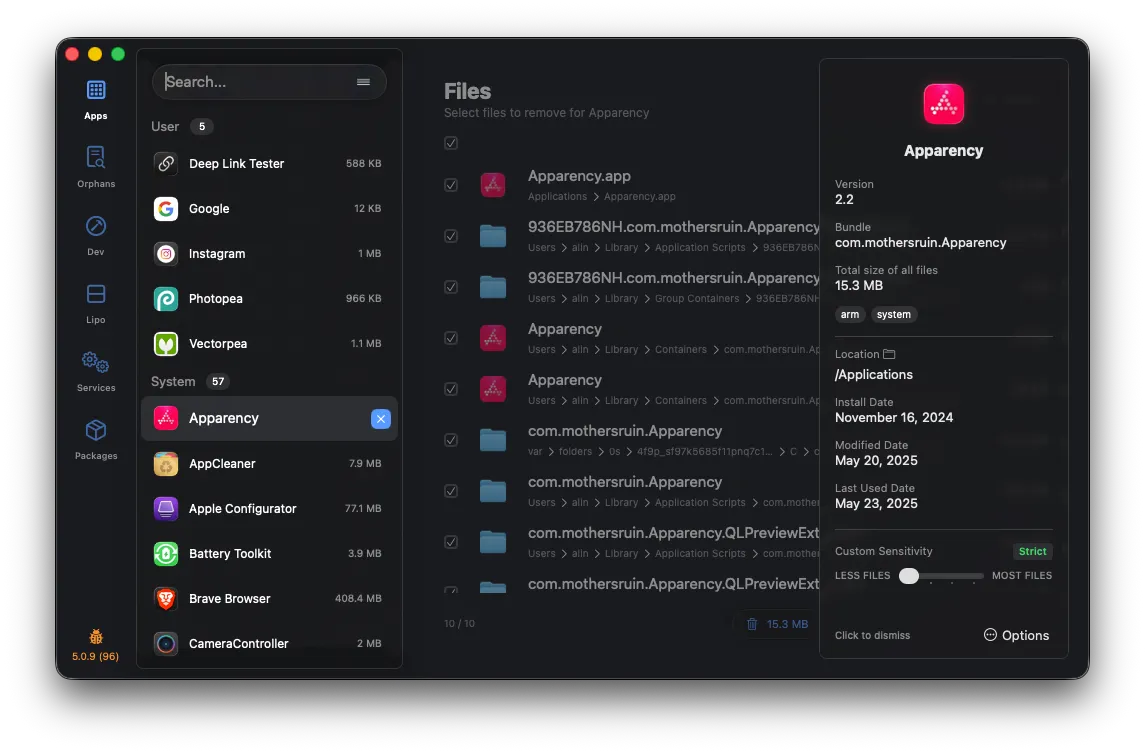Click the Photopea app icon
The image size is (1145, 753).
pos(166,299)
